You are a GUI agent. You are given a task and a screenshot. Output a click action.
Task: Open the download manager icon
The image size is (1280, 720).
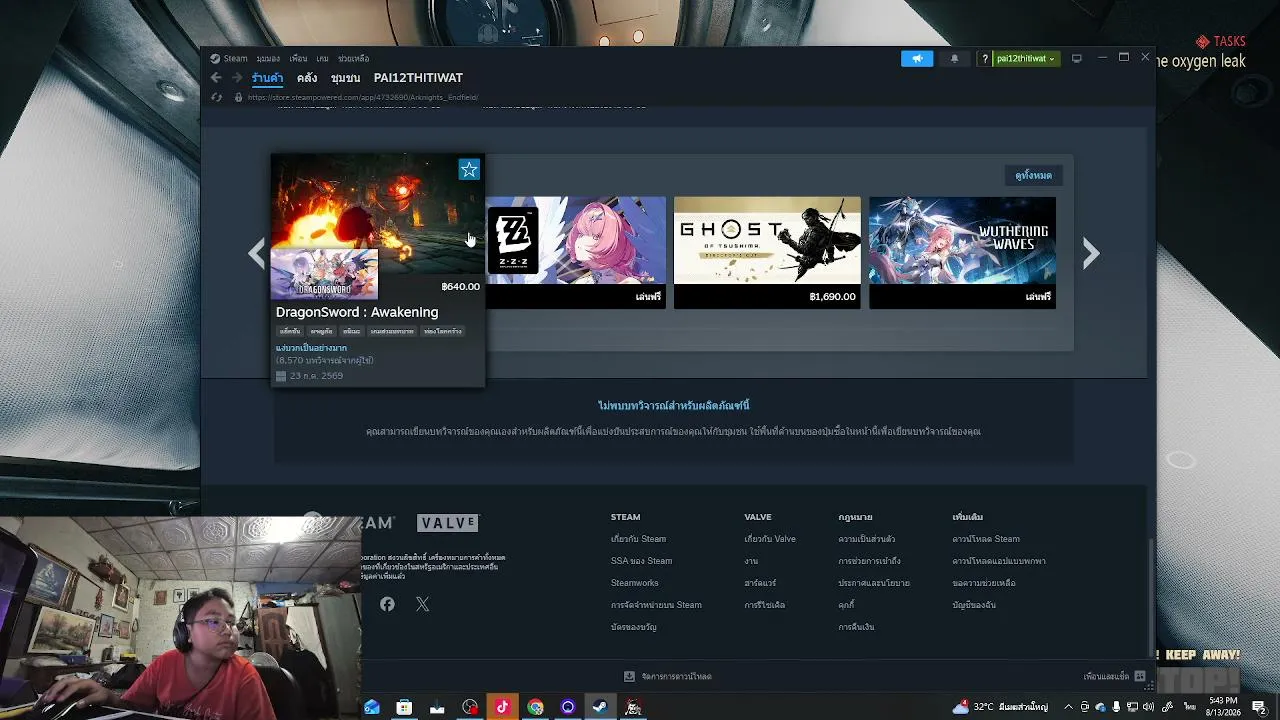pyautogui.click(x=629, y=676)
